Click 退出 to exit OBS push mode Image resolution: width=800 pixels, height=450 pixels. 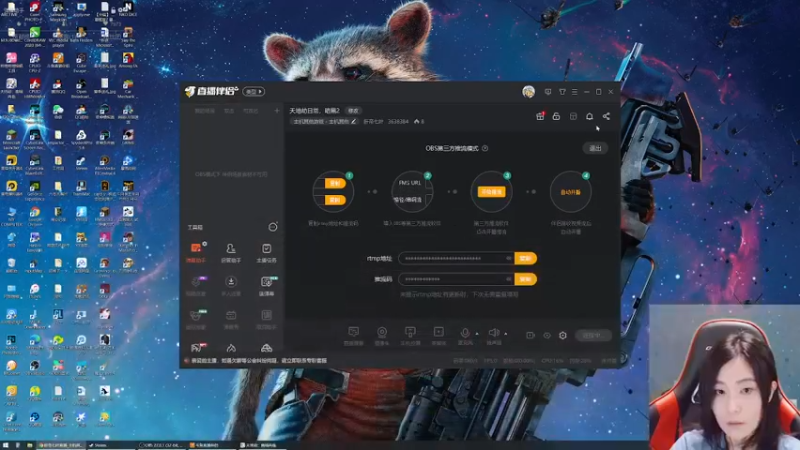[x=595, y=148]
